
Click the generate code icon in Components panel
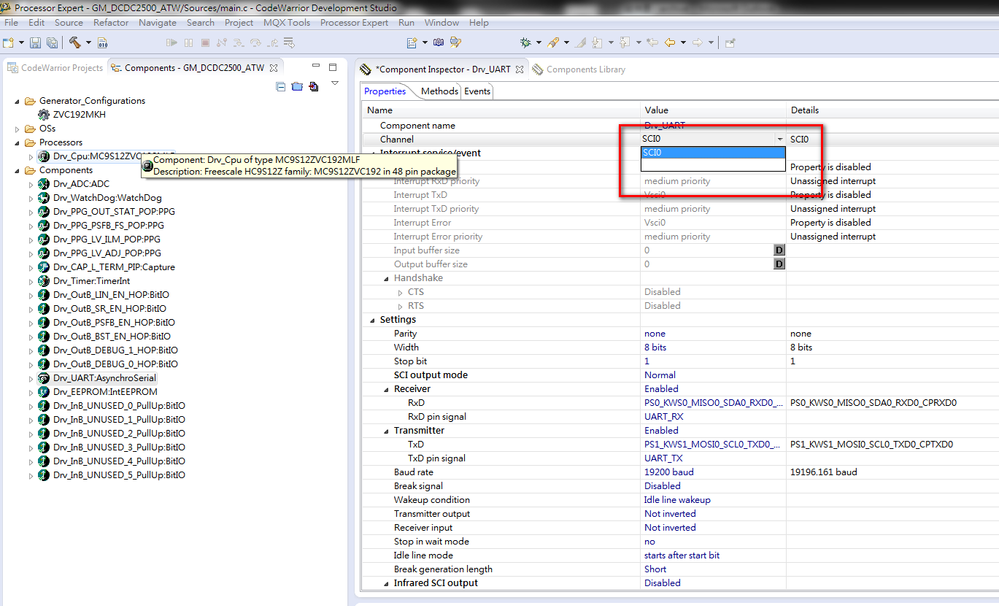(313, 87)
